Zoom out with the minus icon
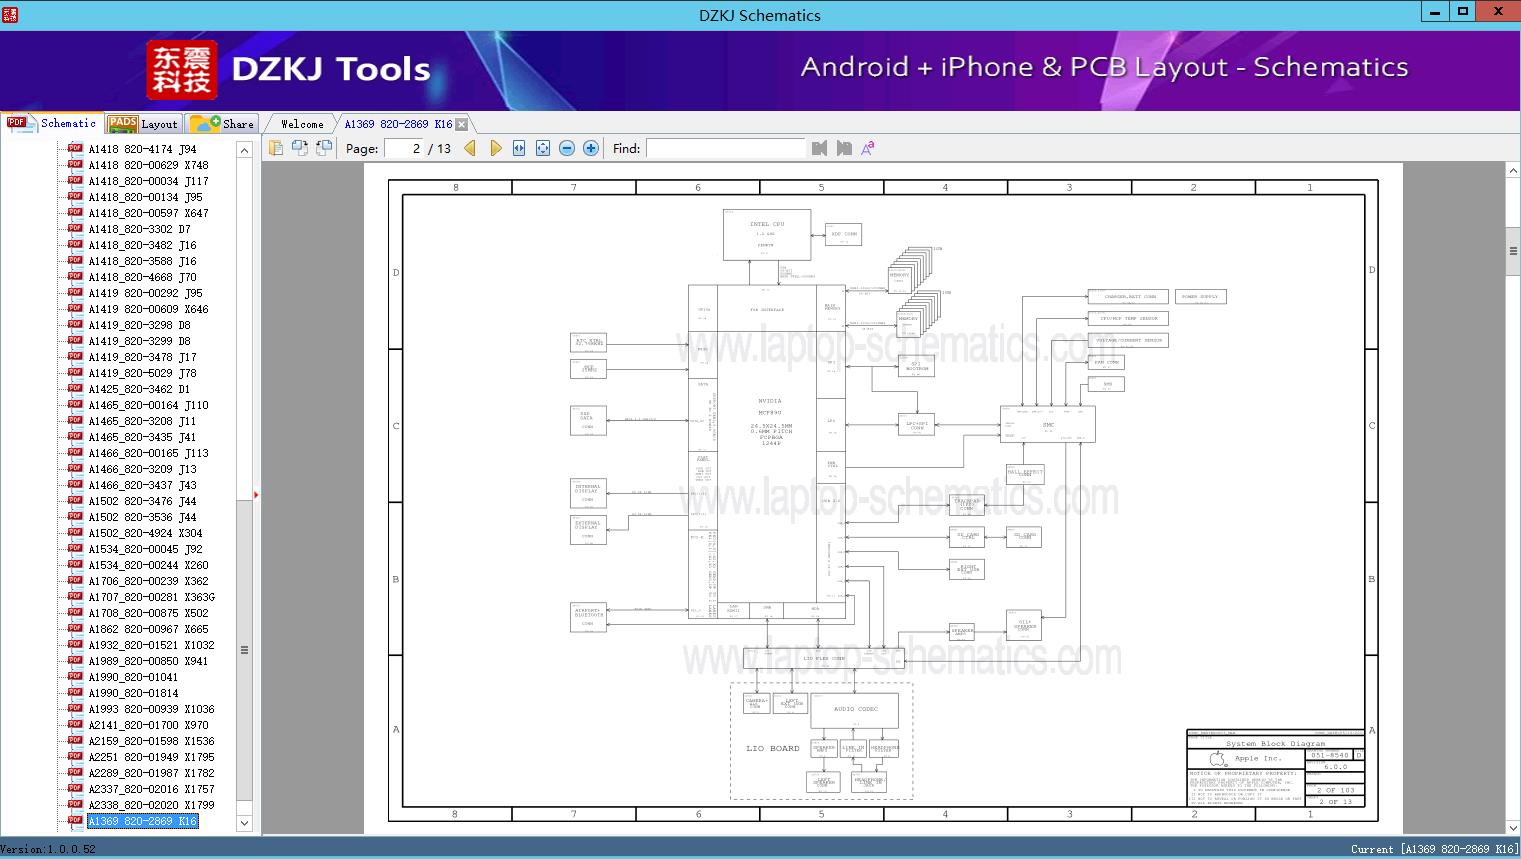1521x859 pixels. pos(567,148)
